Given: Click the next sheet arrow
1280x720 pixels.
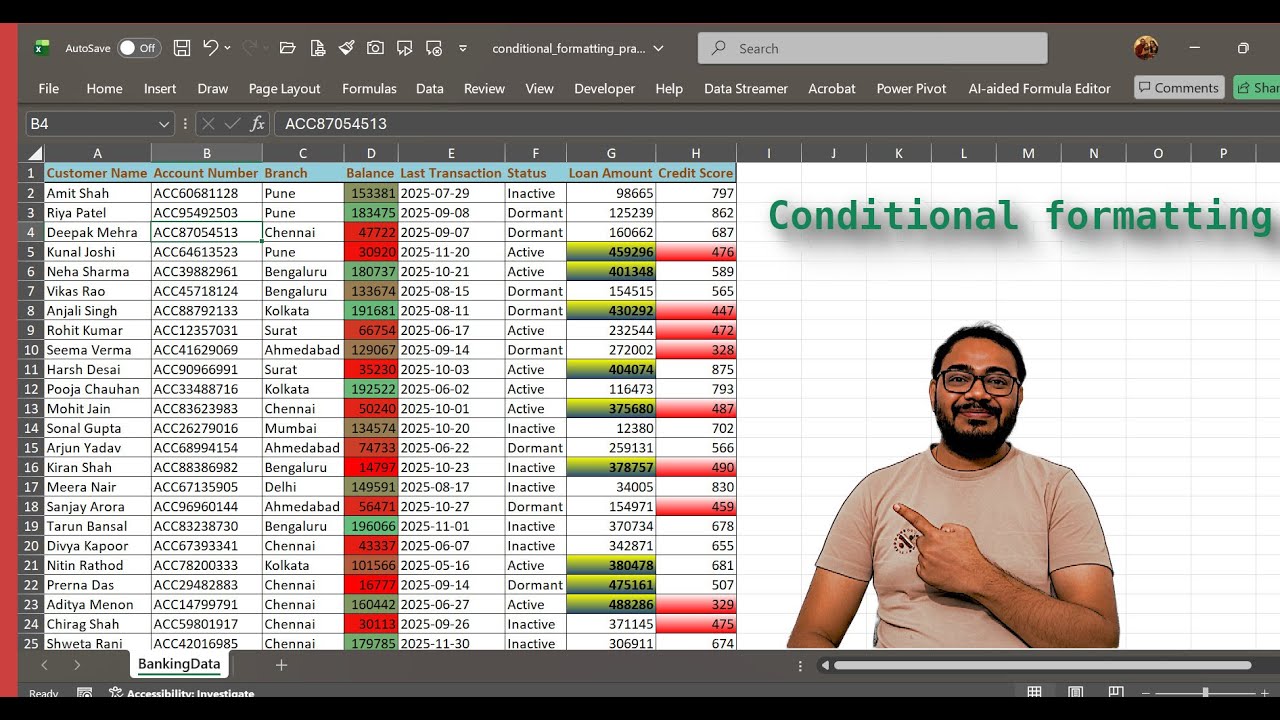Looking at the screenshot, I should point(77,665).
